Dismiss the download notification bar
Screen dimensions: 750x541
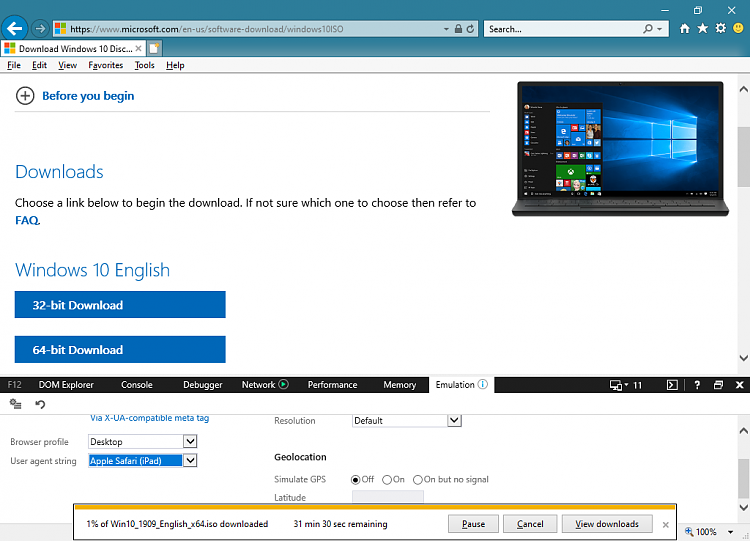(665, 525)
